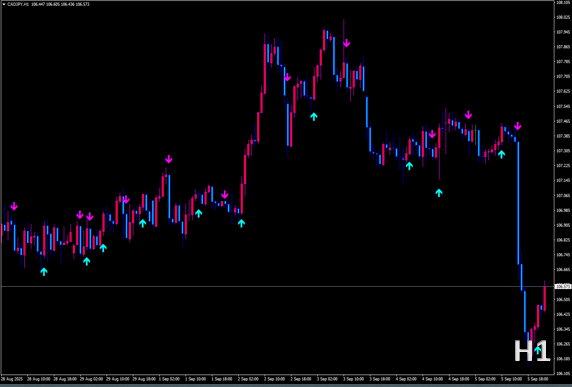The image size is (572, 387).
Task: Click the tall blue crash candle on 5 Sep
Action: pos(518,203)
